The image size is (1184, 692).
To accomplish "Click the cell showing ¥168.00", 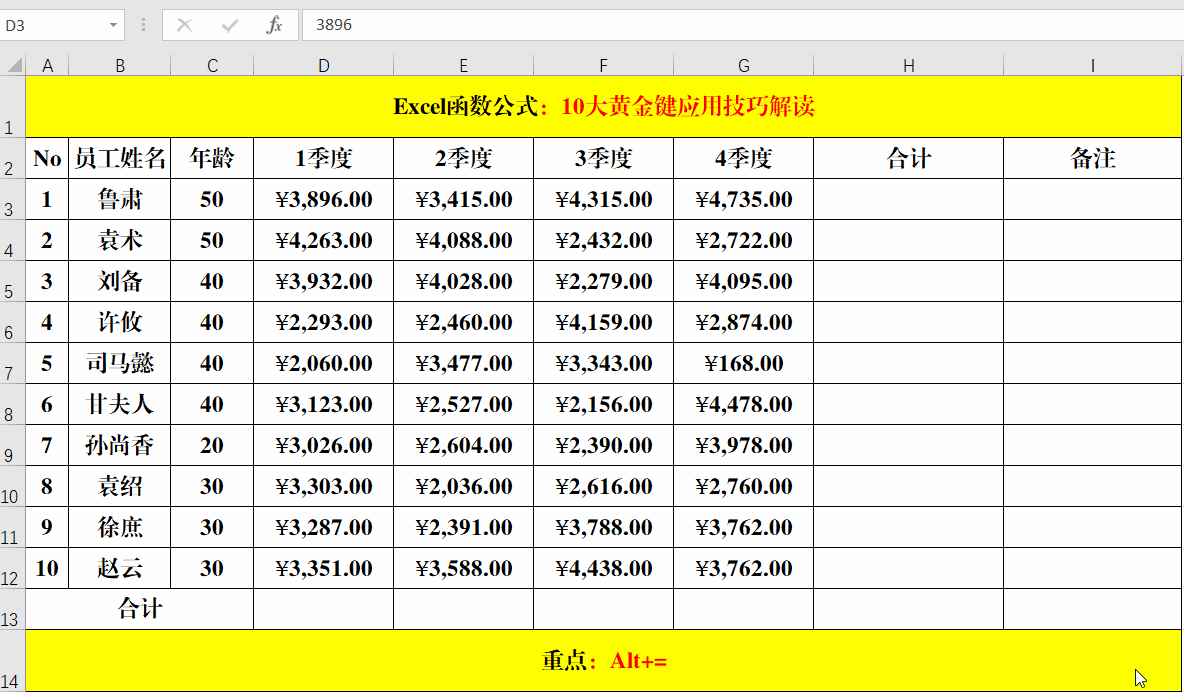I will (x=744, y=363).
